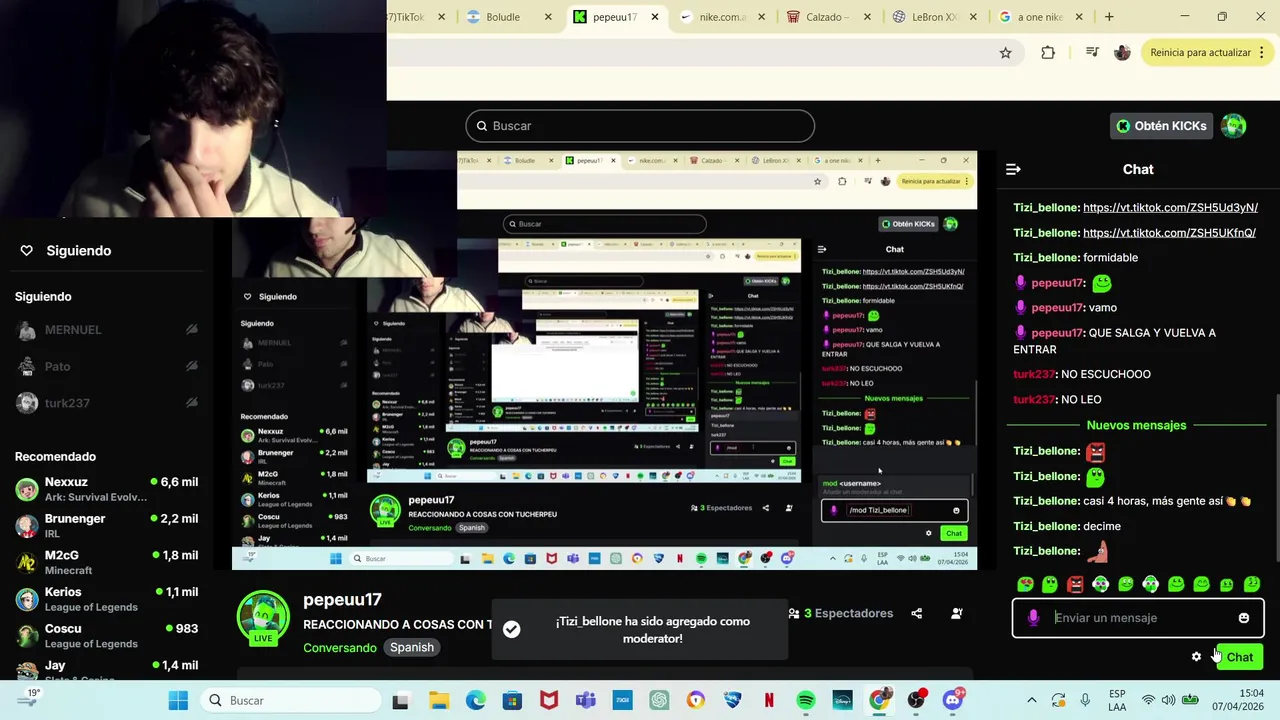Screen dimensions: 1280x720
Task: Insert the red angry emote from quick bar
Action: [x=1075, y=584]
